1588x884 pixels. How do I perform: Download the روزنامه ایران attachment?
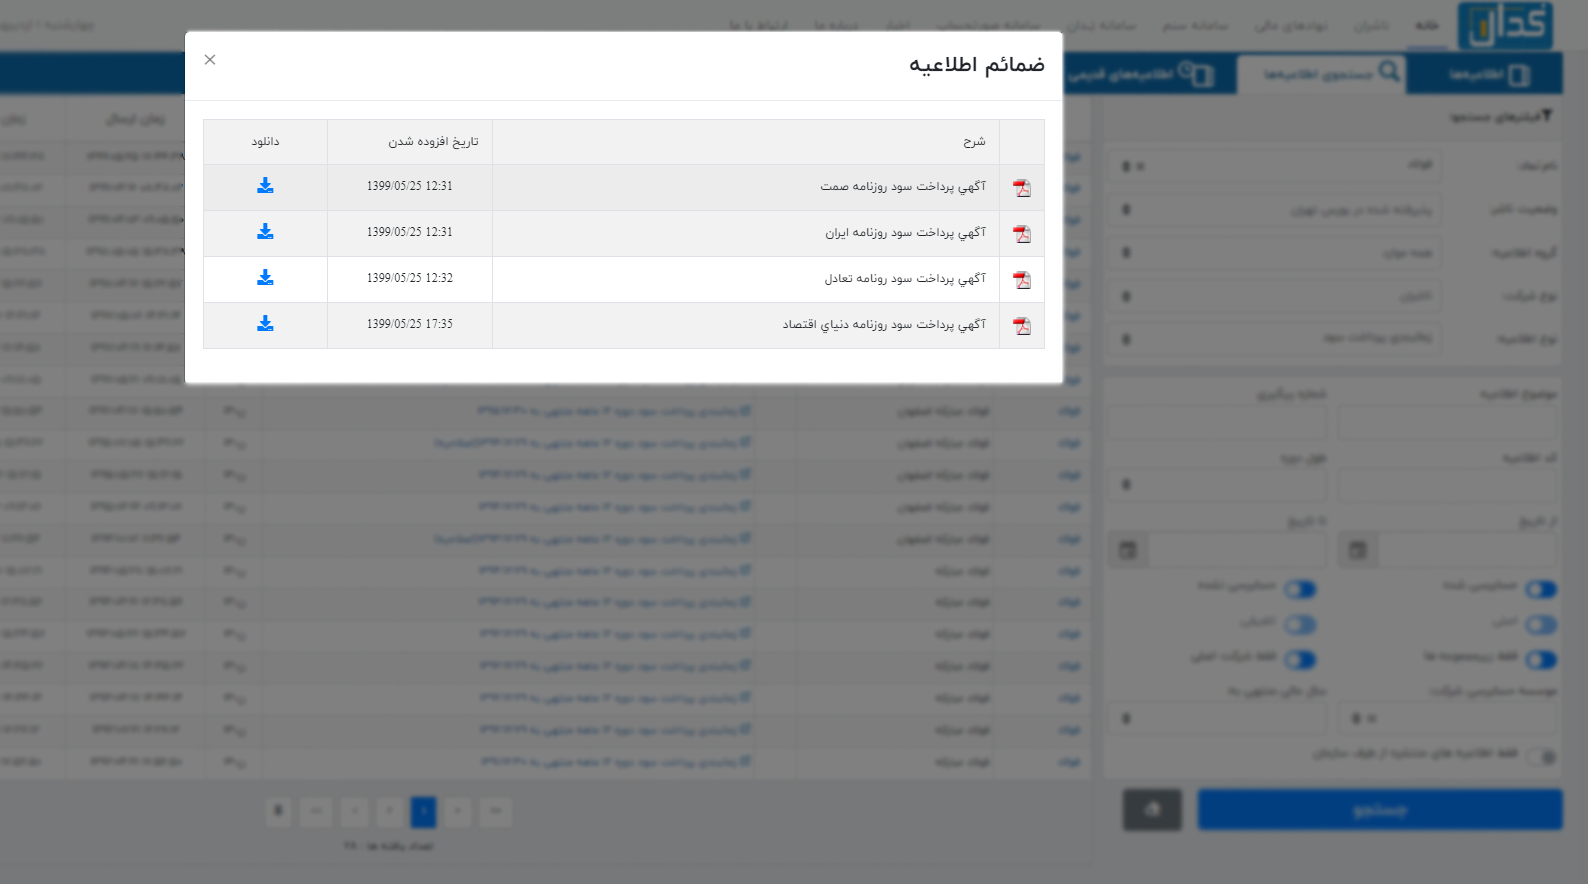[x=265, y=232]
